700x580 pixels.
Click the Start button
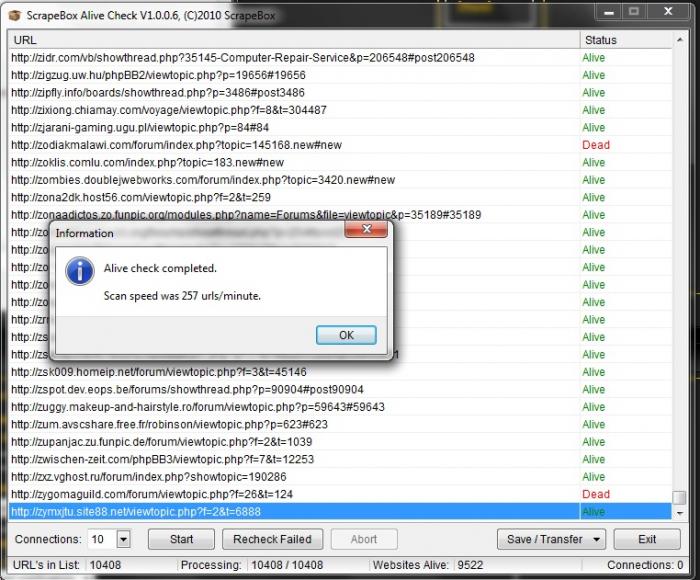point(181,539)
